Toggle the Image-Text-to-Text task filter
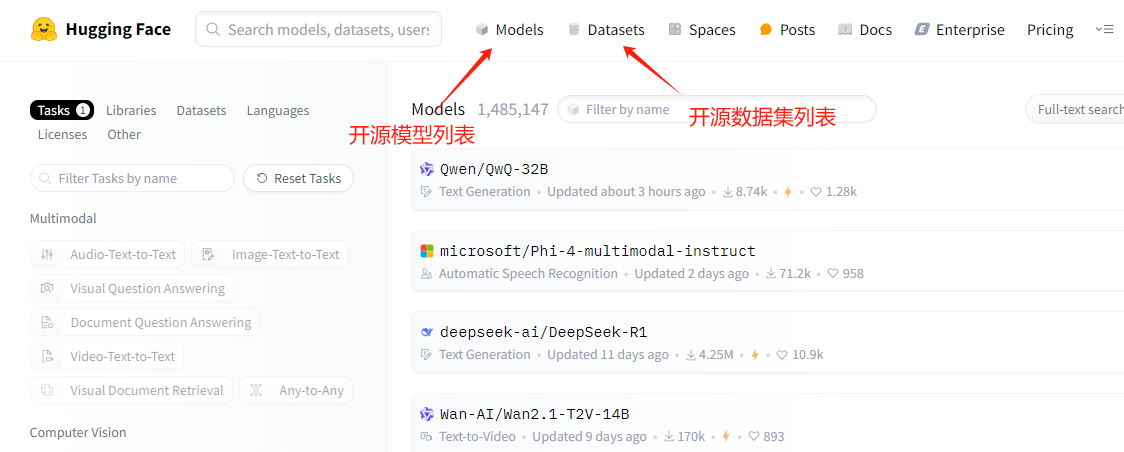The image size is (1124, 452). pyautogui.click(x=270, y=254)
